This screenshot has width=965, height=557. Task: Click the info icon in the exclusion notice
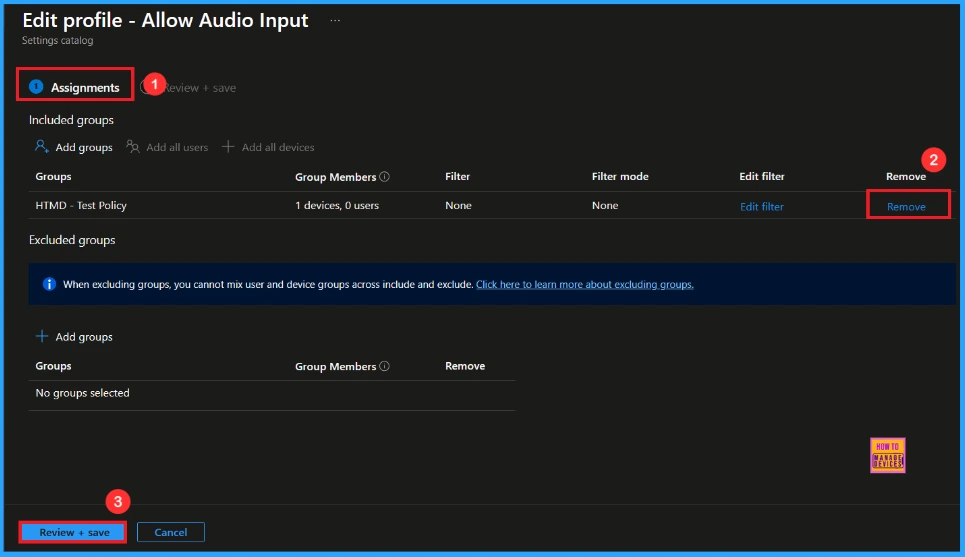tap(49, 284)
